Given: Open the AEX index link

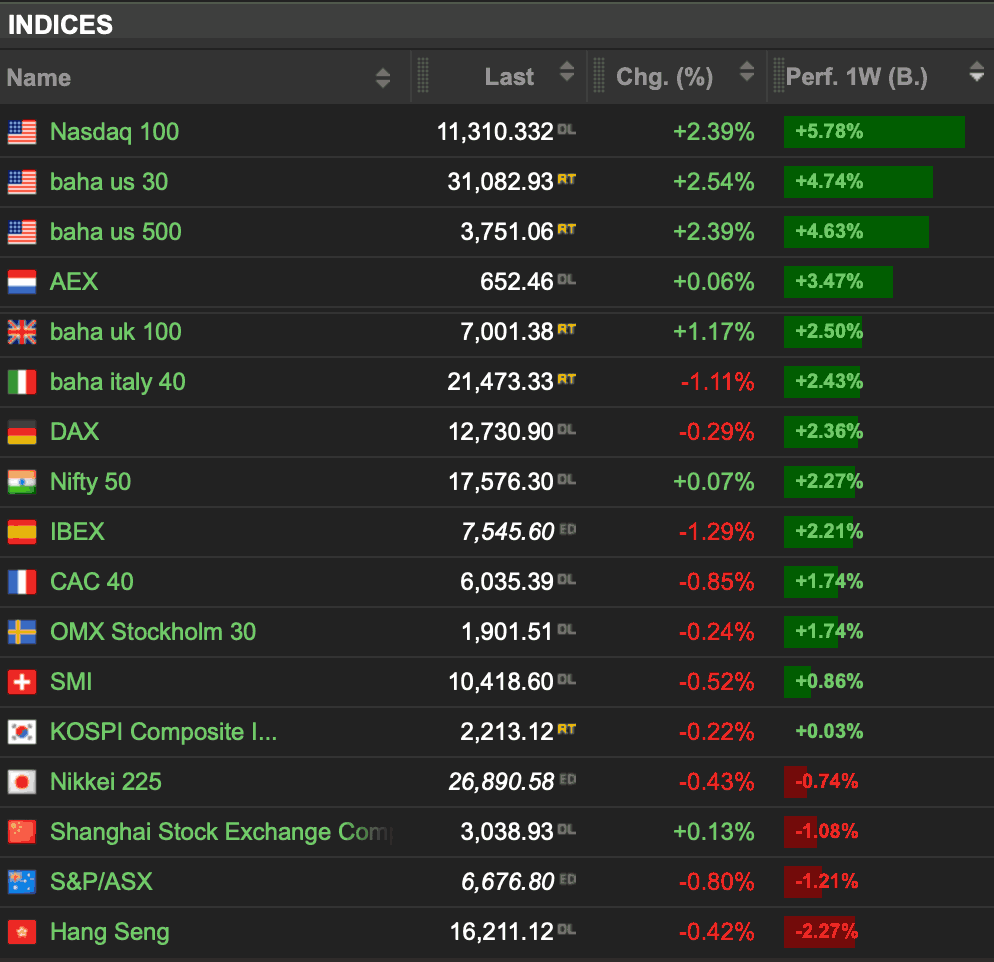Looking at the screenshot, I should point(74,282).
